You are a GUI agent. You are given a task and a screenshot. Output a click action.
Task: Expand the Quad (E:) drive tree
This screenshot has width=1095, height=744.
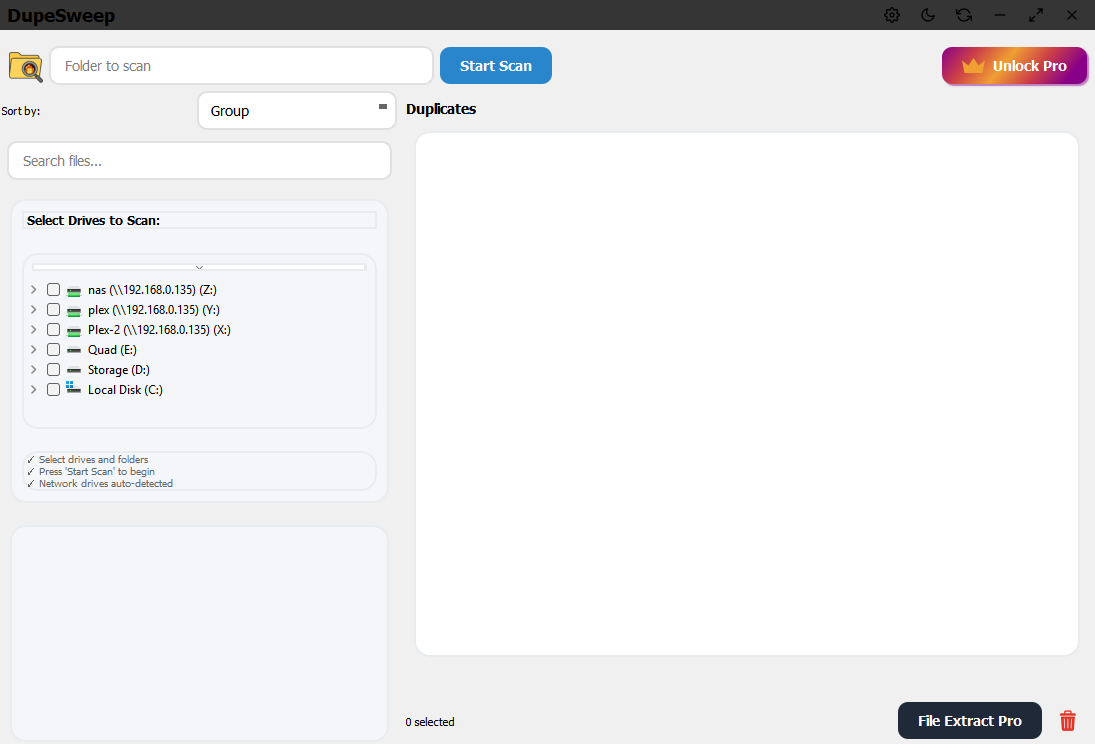click(33, 349)
